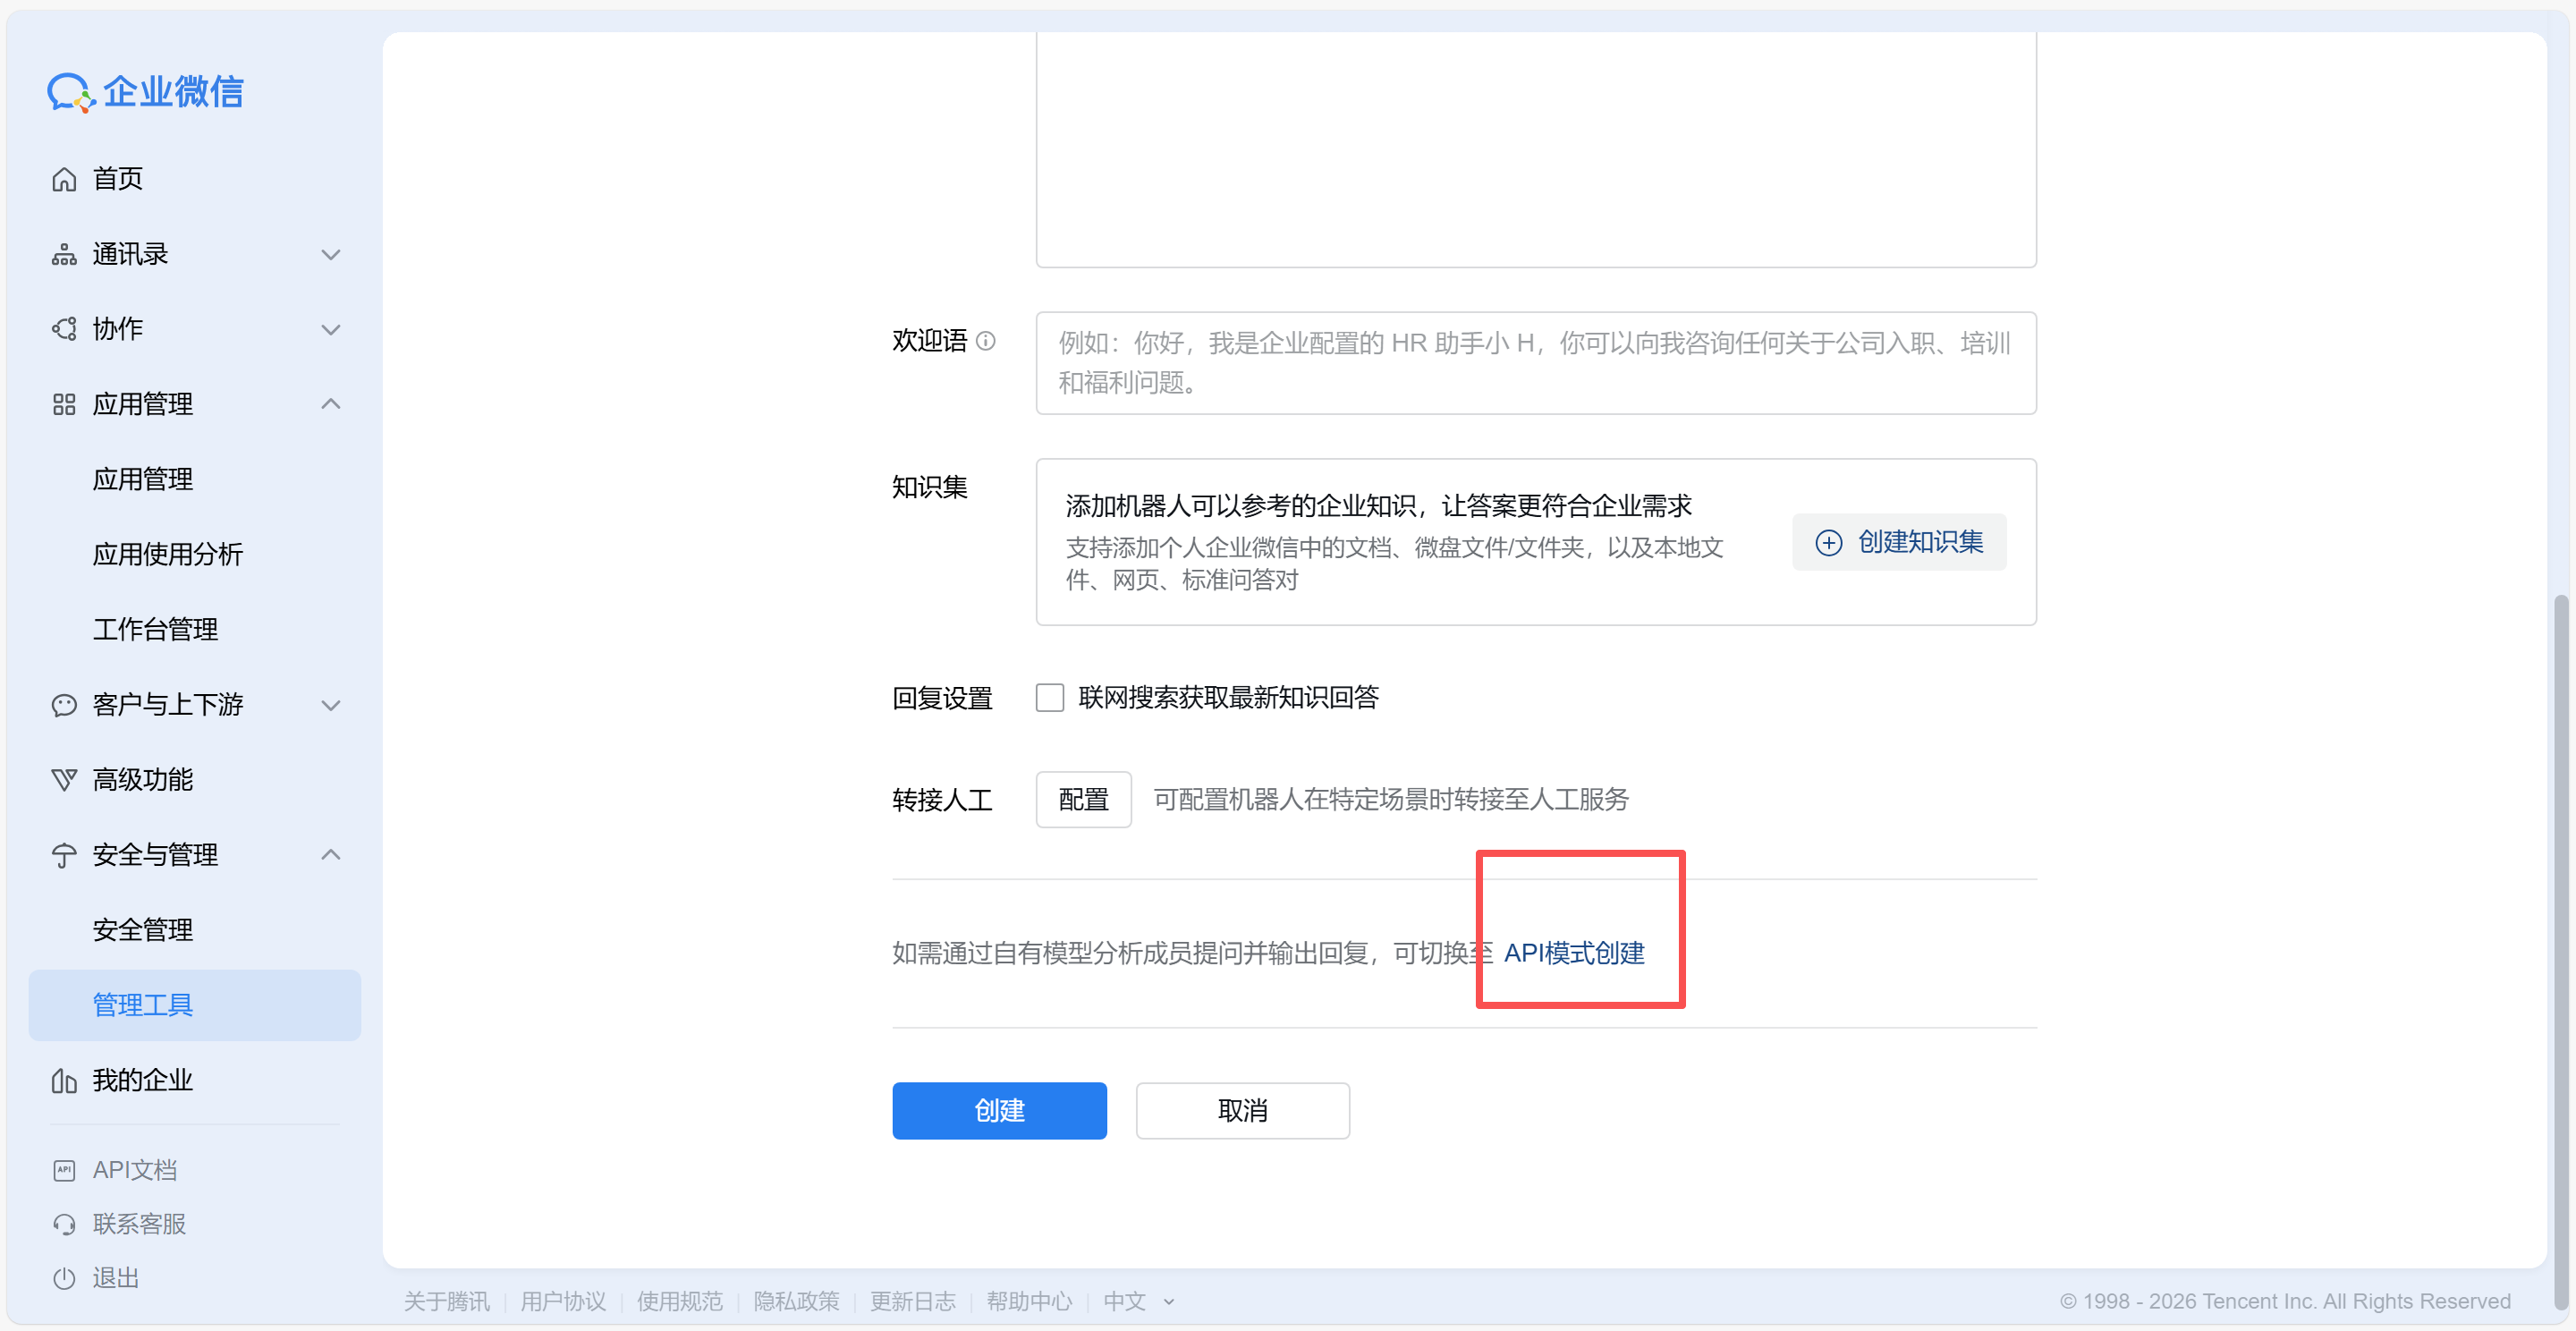Viewport: 2576px width, 1331px height.
Task: Click the 联系客服 headset icon
Action: [x=64, y=1224]
